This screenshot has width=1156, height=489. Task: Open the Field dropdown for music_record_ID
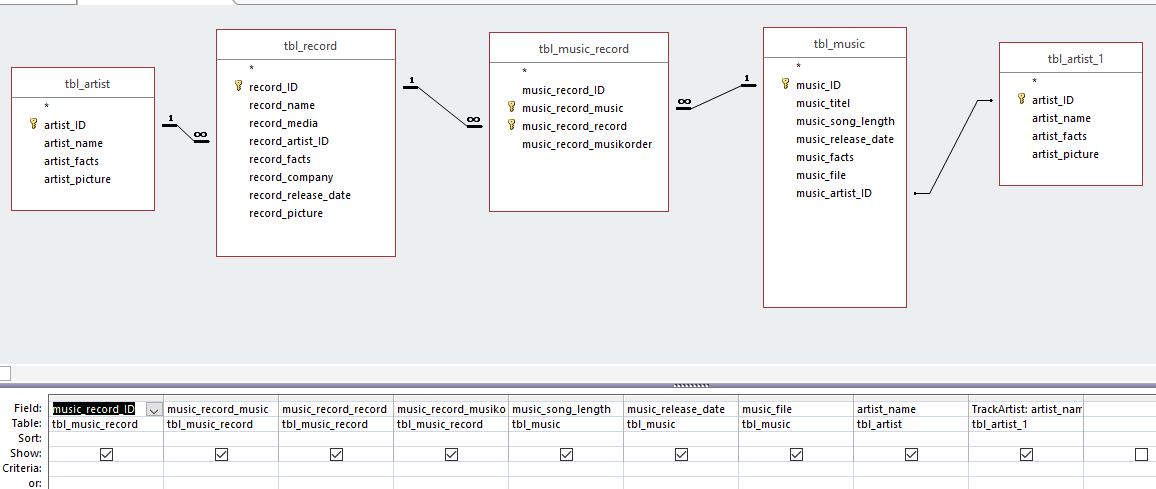click(x=154, y=409)
